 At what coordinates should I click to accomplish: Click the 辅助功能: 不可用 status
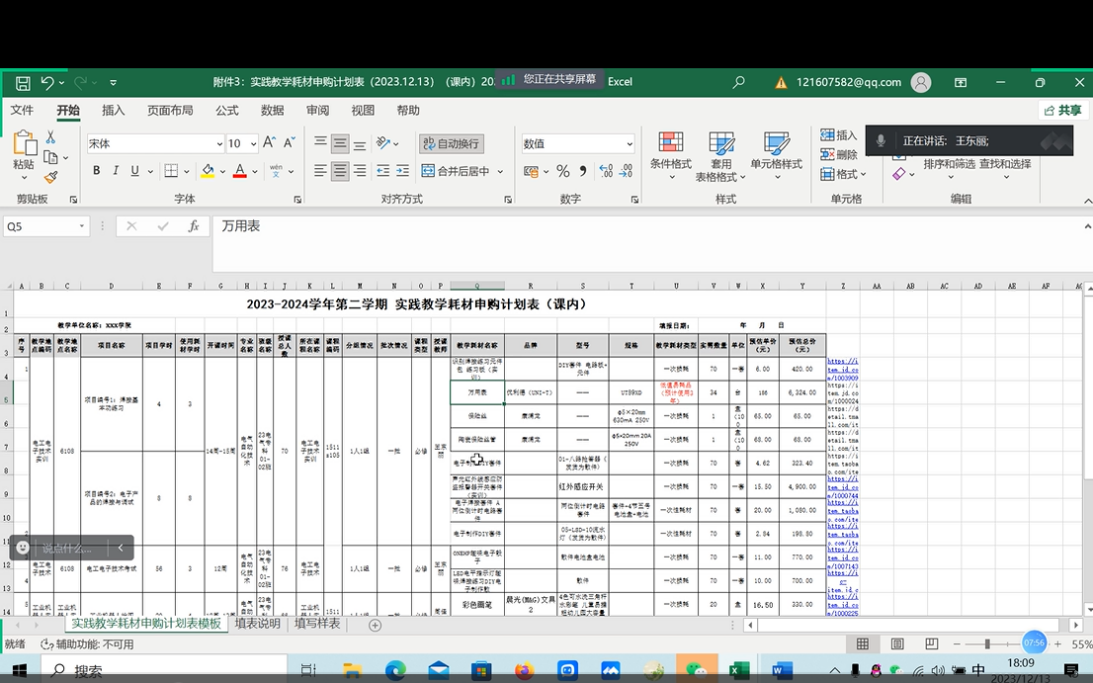coord(87,644)
